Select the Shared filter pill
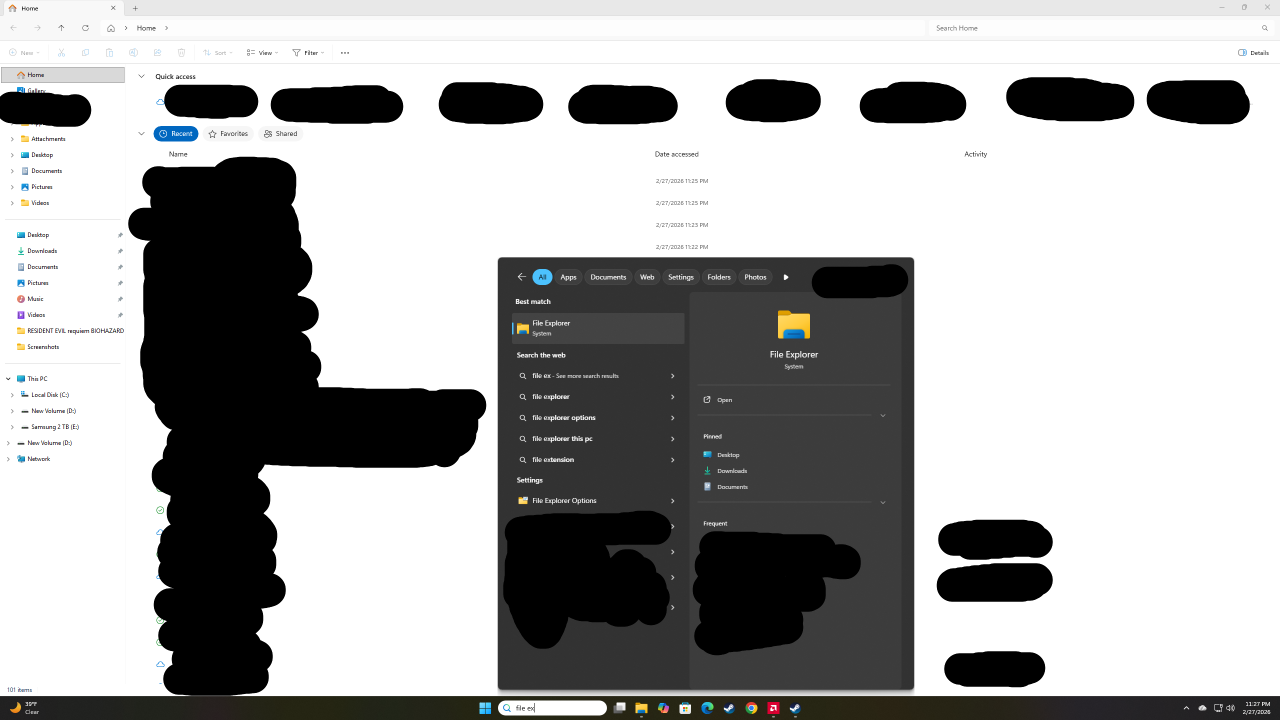The height and width of the screenshot is (720, 1280). tap(281, 134)
